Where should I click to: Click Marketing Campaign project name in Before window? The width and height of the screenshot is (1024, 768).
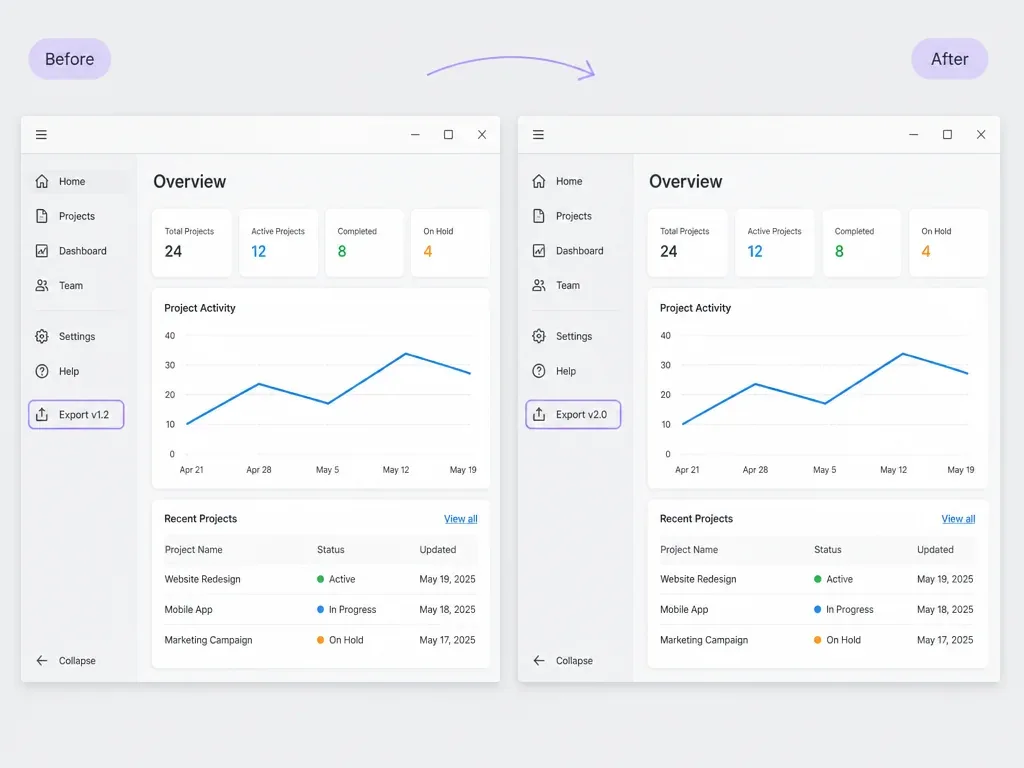click(208, 640)
